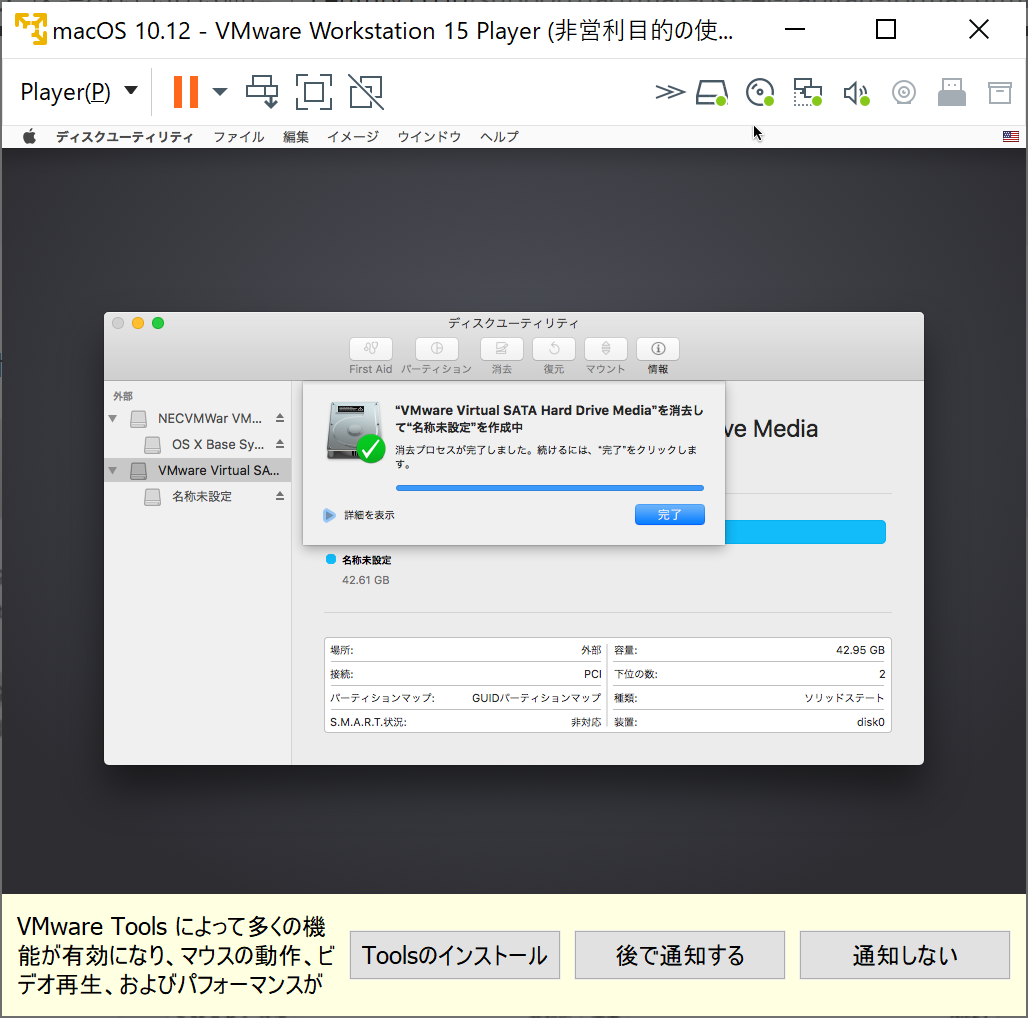The width and height of the screenshot is (1028, 1018).
Task: Click the 後で通知する button
Action: click(680, 955)
